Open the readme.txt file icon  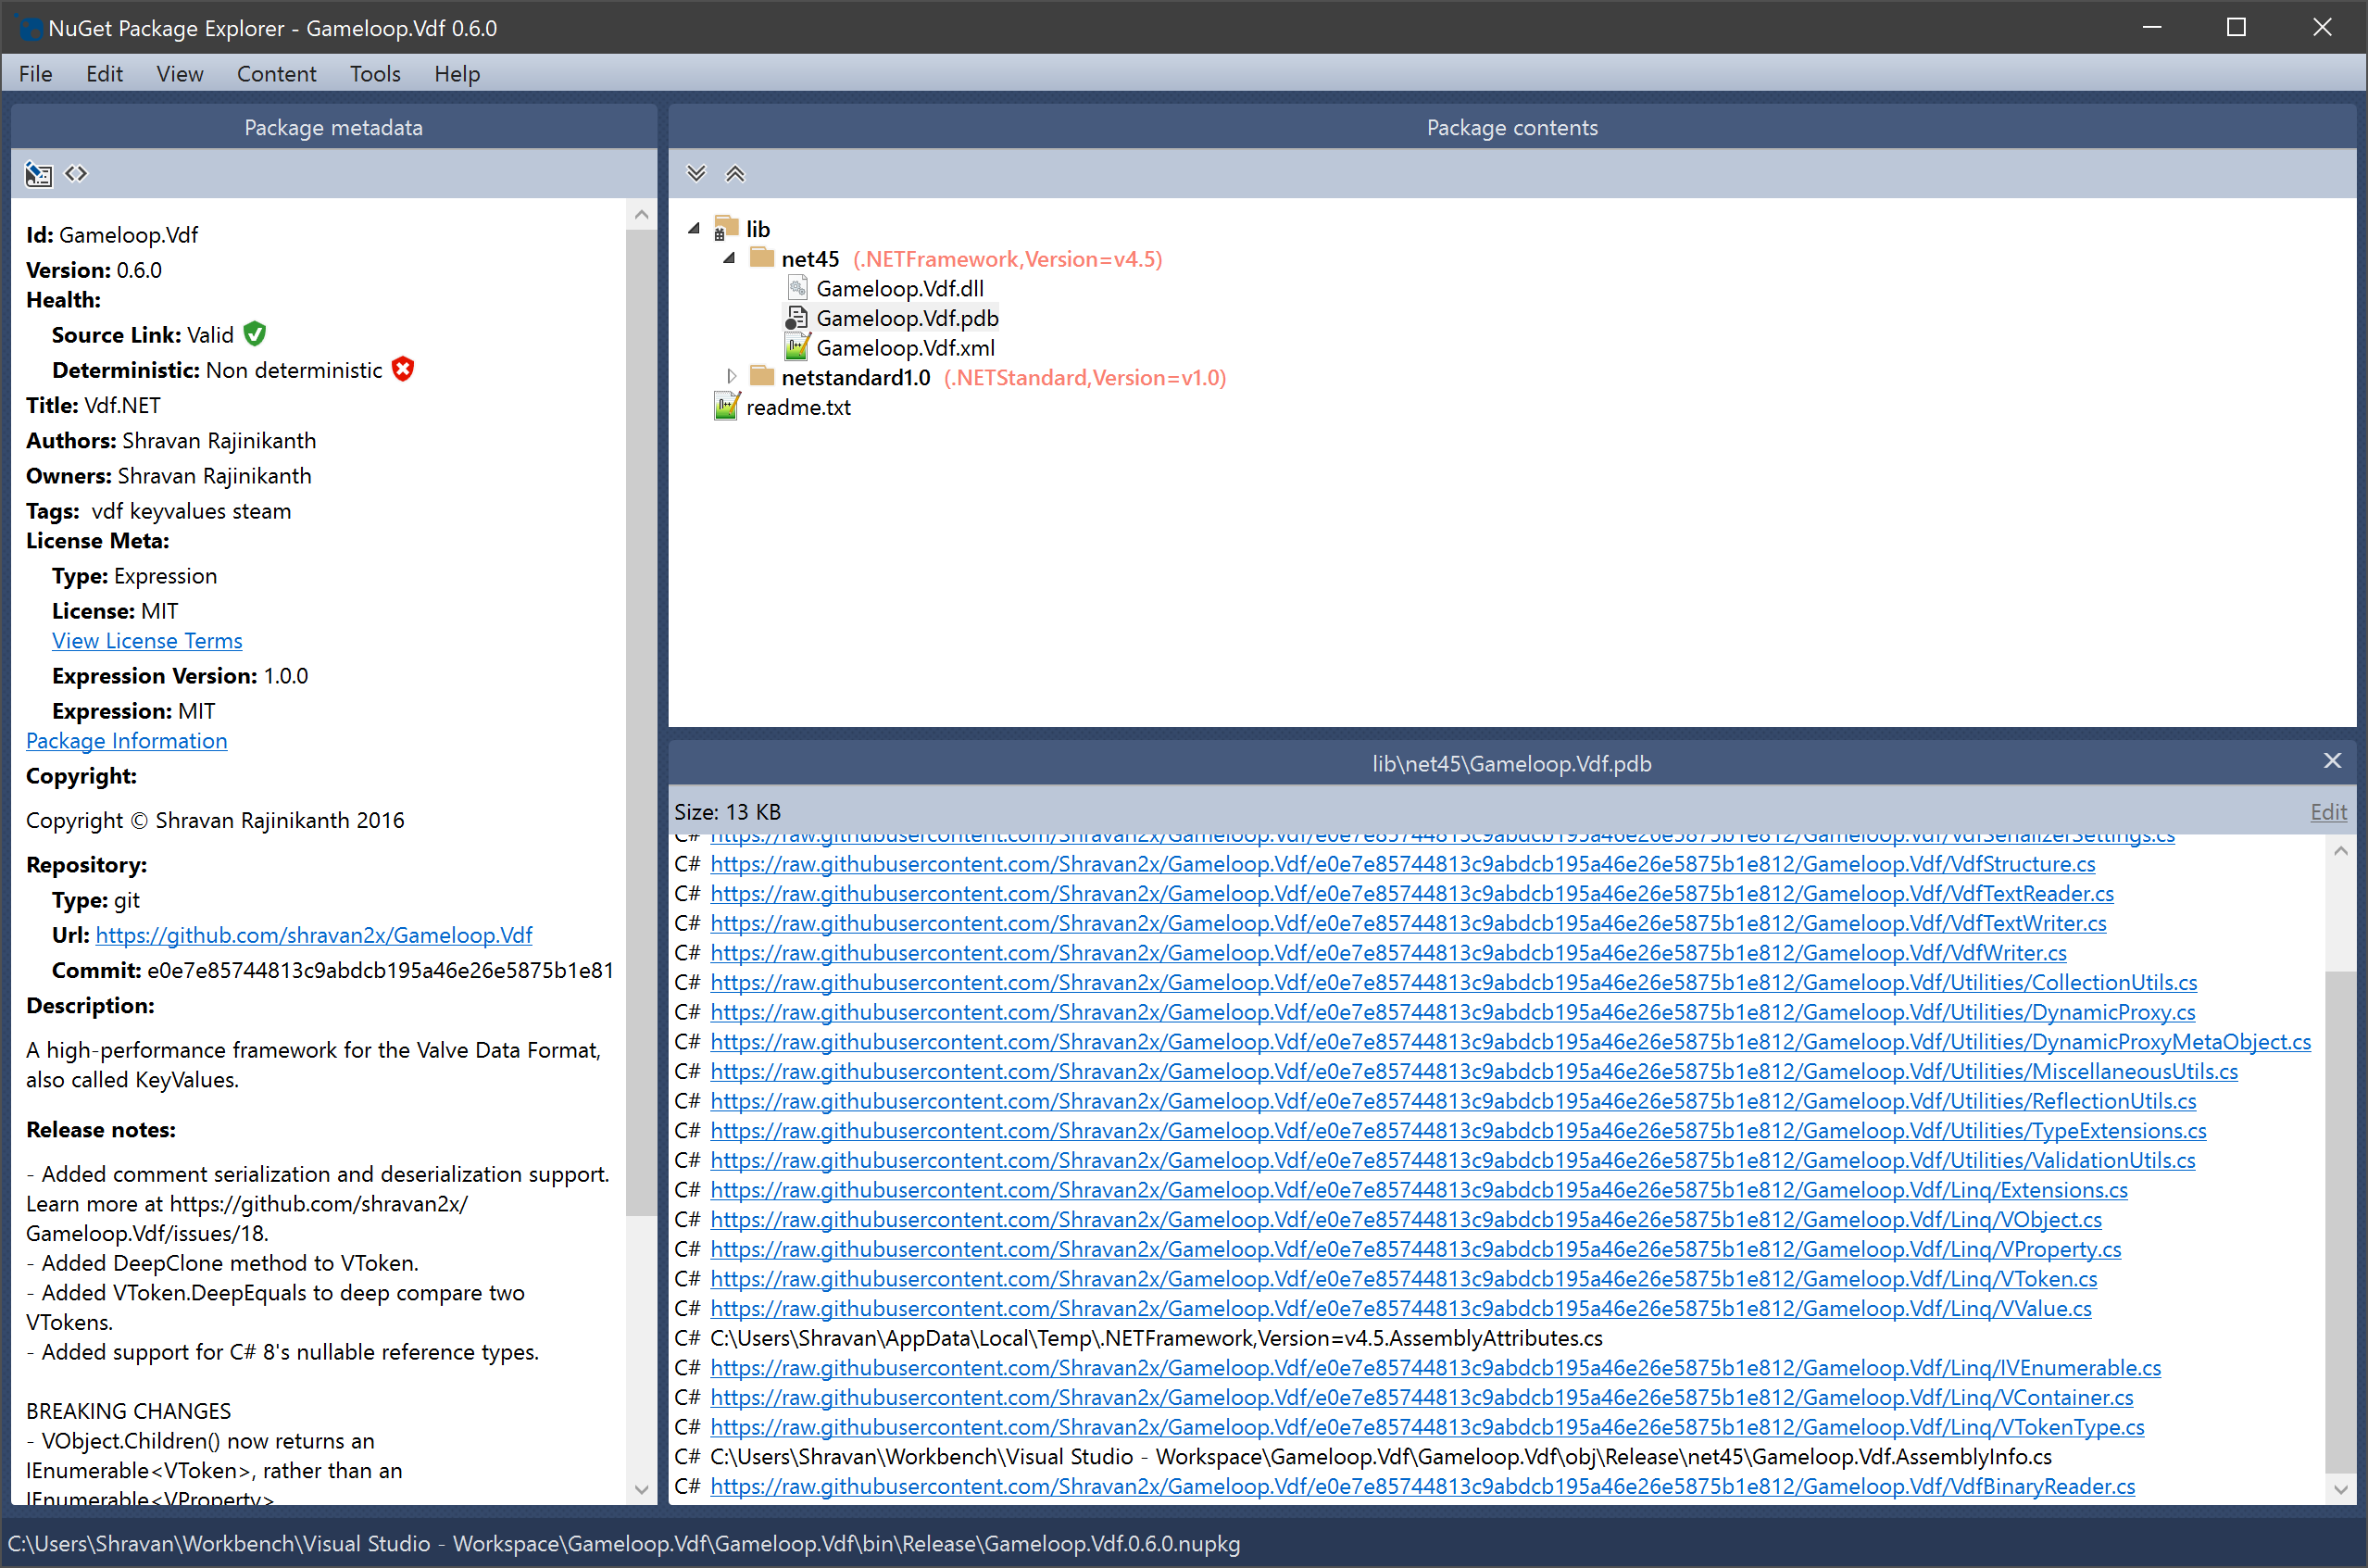[x=727, y=406]
